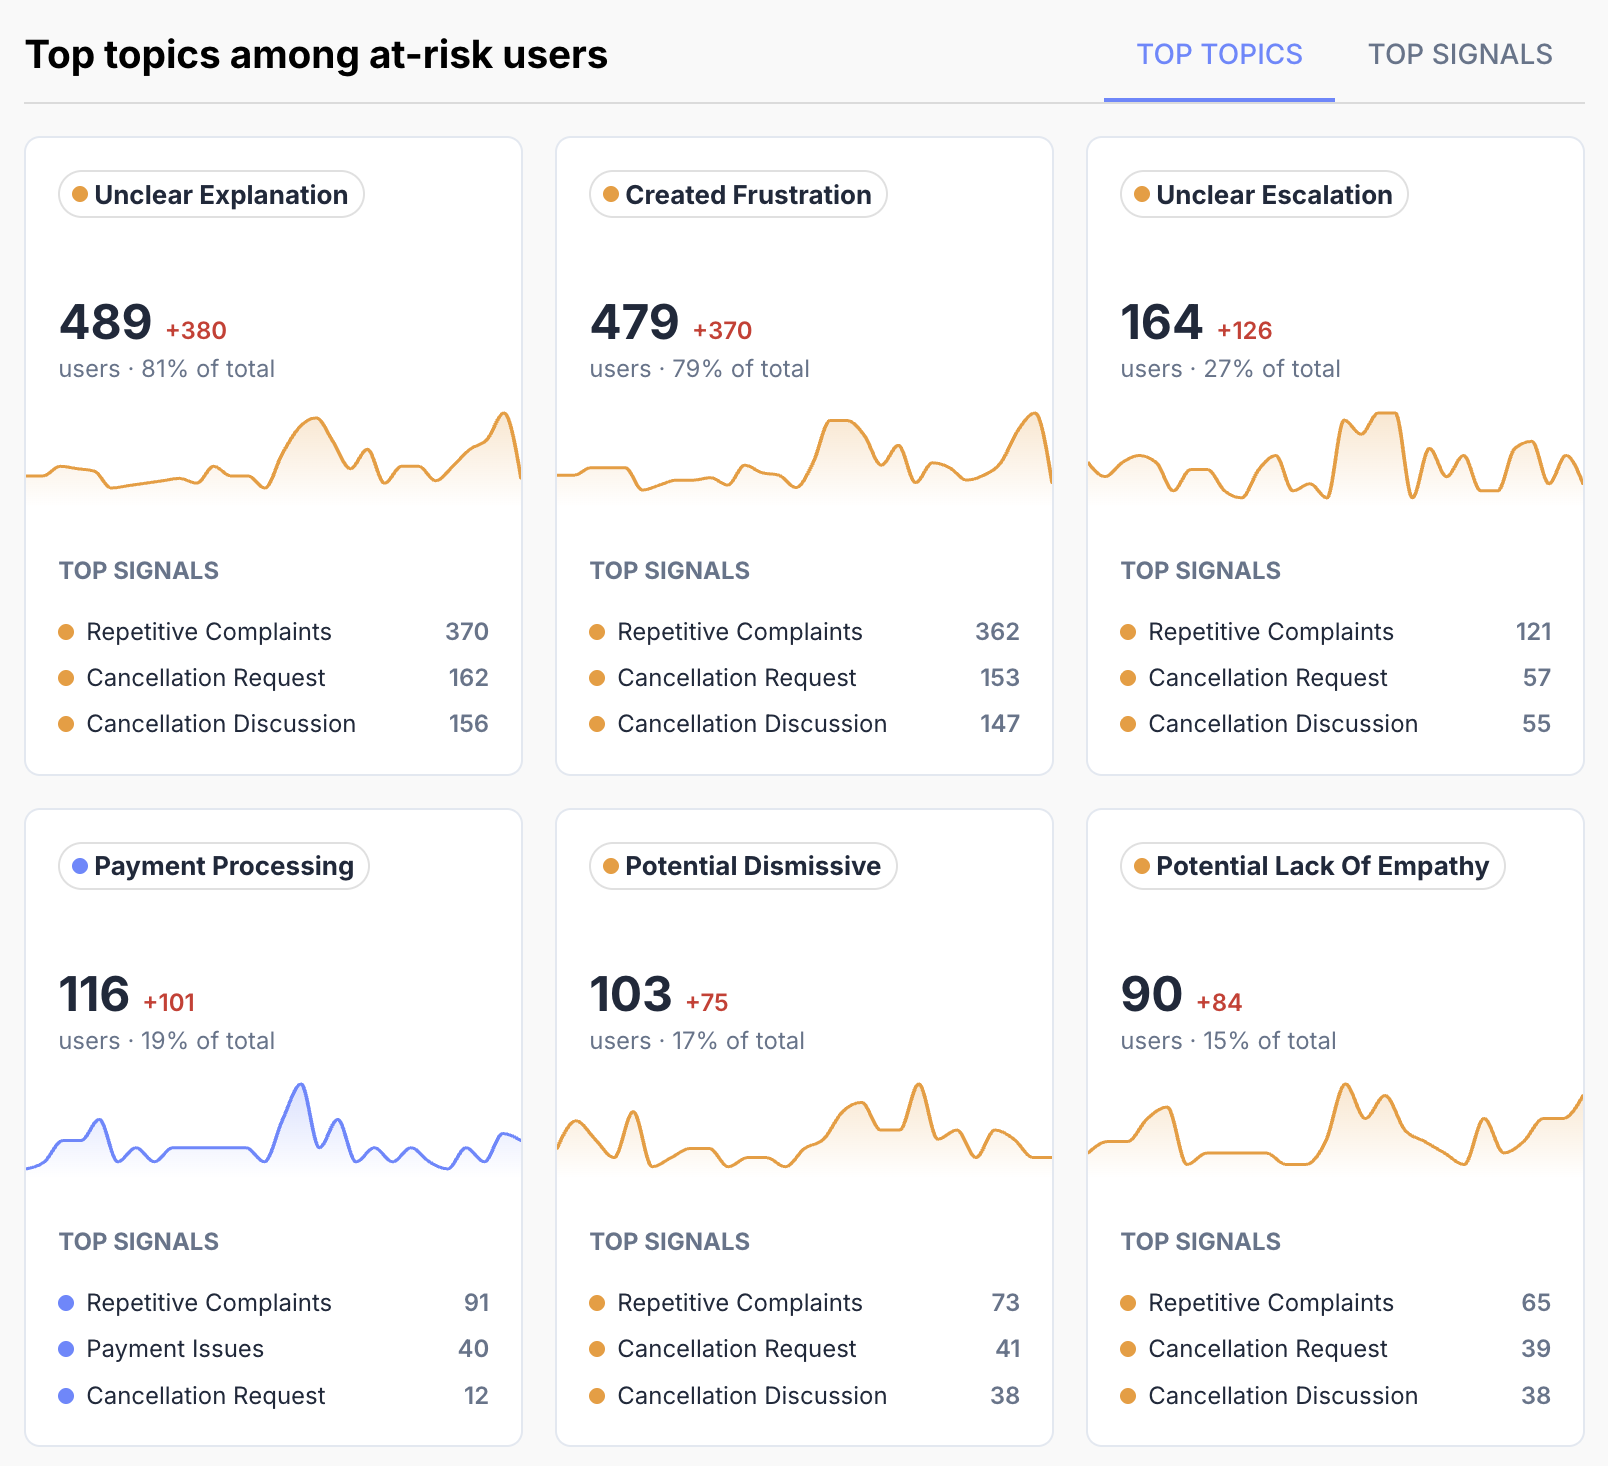Open the Created Frustration topic tag
Screen dimensions: 1608x1466
click(x=738, y=194)
